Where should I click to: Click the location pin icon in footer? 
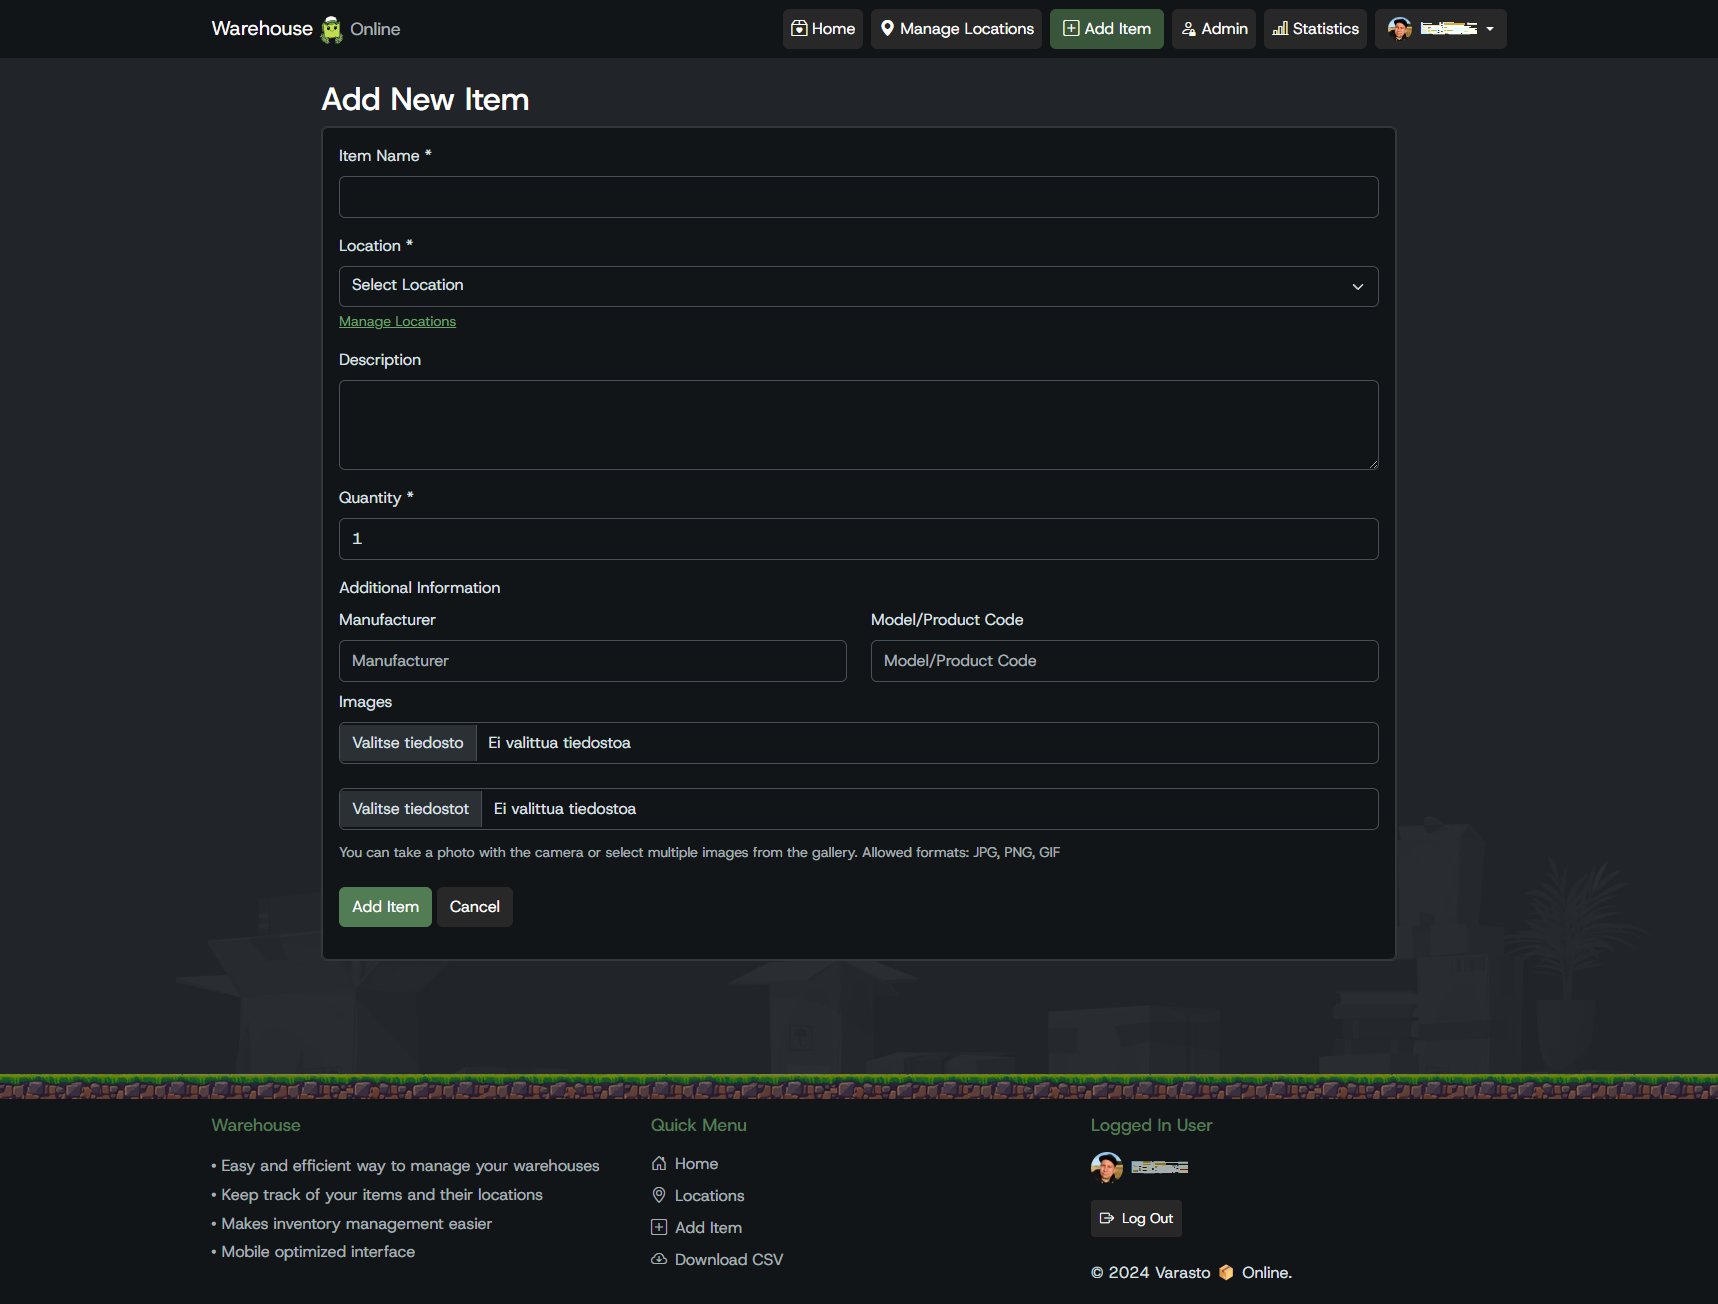[x=659, y=1195]
